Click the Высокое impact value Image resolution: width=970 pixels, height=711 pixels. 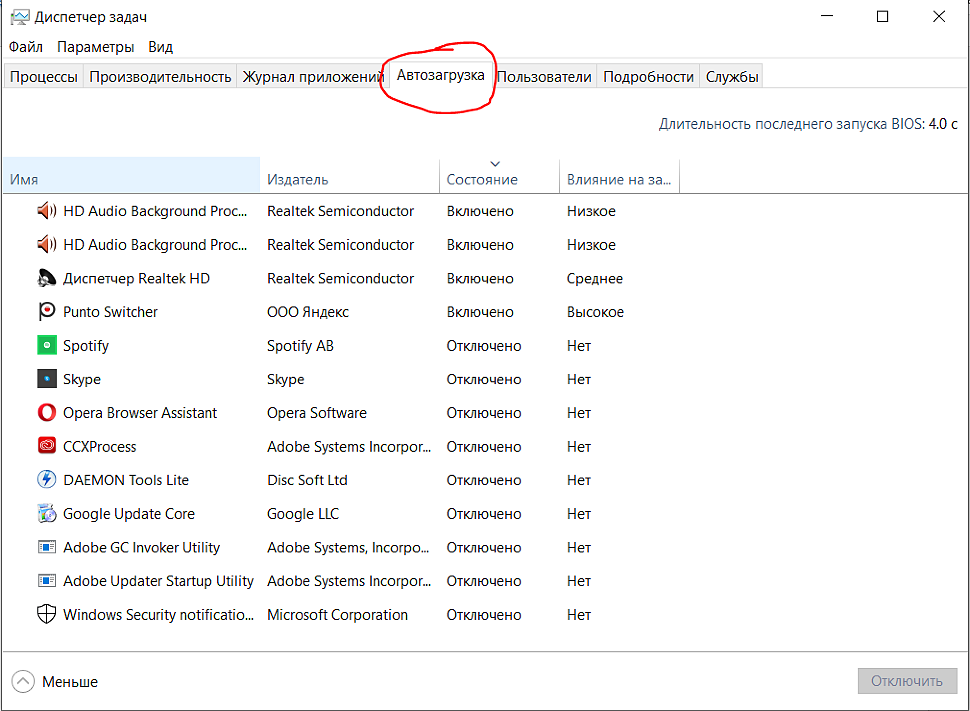tap(595, 312)
